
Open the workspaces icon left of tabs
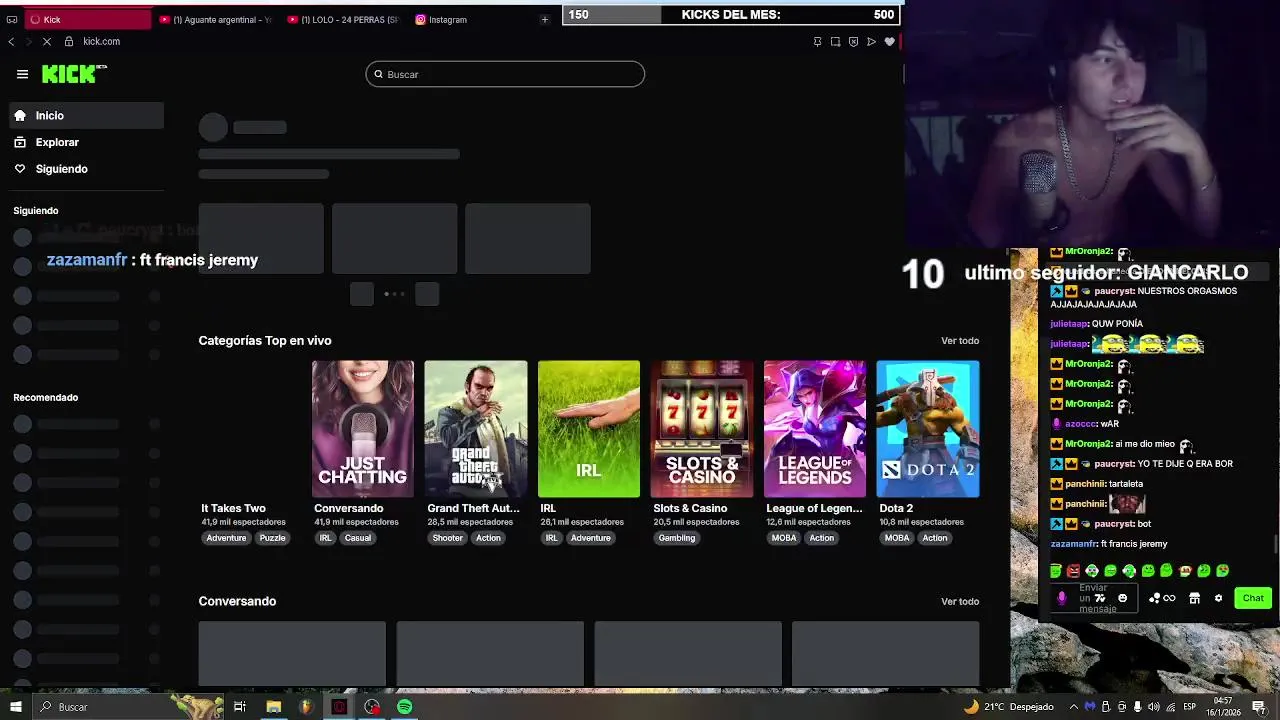tap(11, 19)
